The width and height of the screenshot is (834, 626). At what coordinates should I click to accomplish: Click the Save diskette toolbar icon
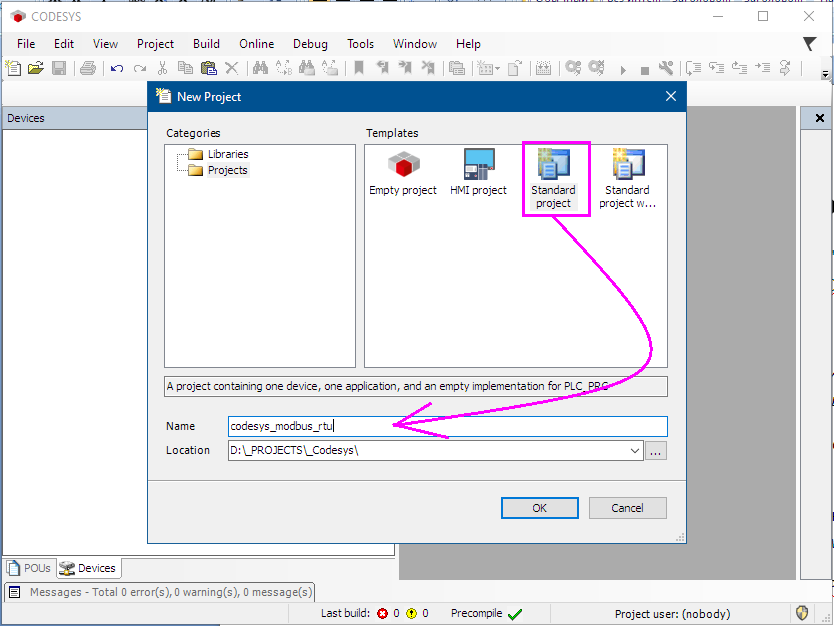point(59,68)
